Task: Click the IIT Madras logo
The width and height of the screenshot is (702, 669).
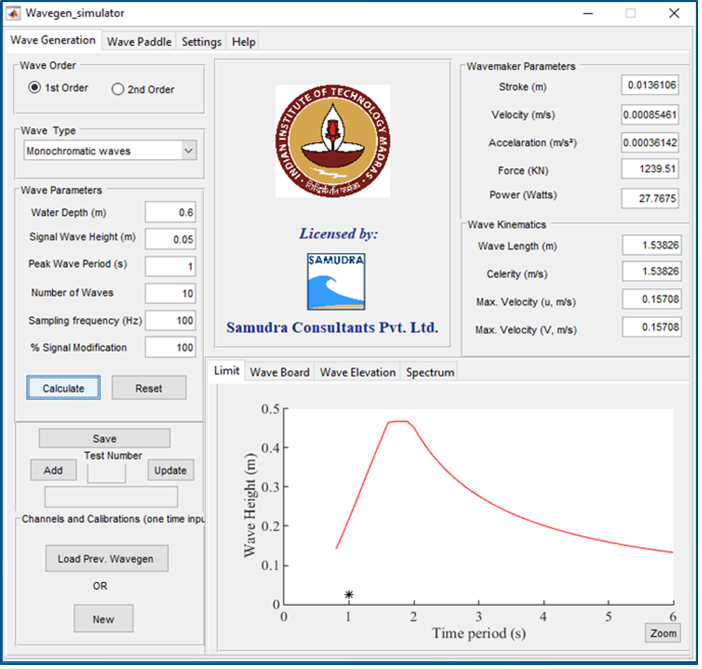Action: [x=332, y=142]
